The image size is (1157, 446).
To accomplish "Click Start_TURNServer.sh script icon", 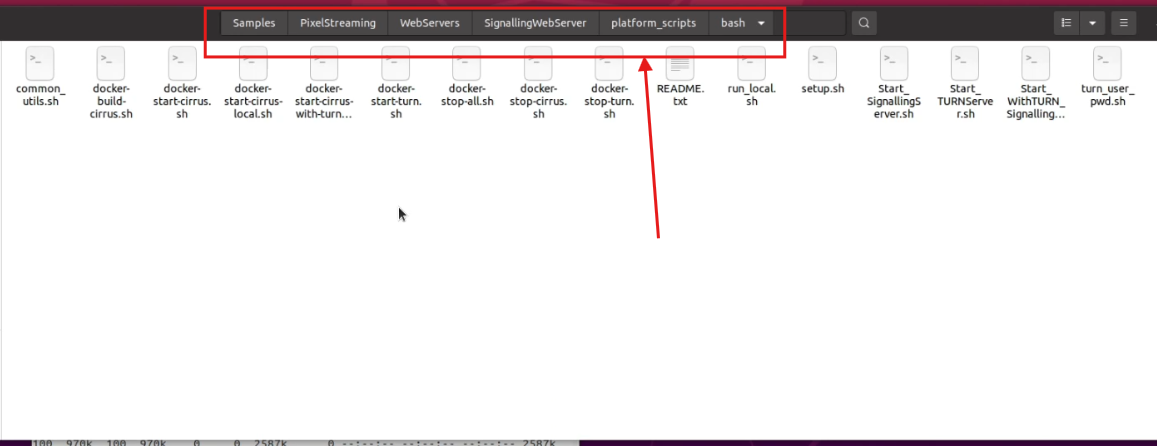I will pyautogui.click(x=964, y=63).
